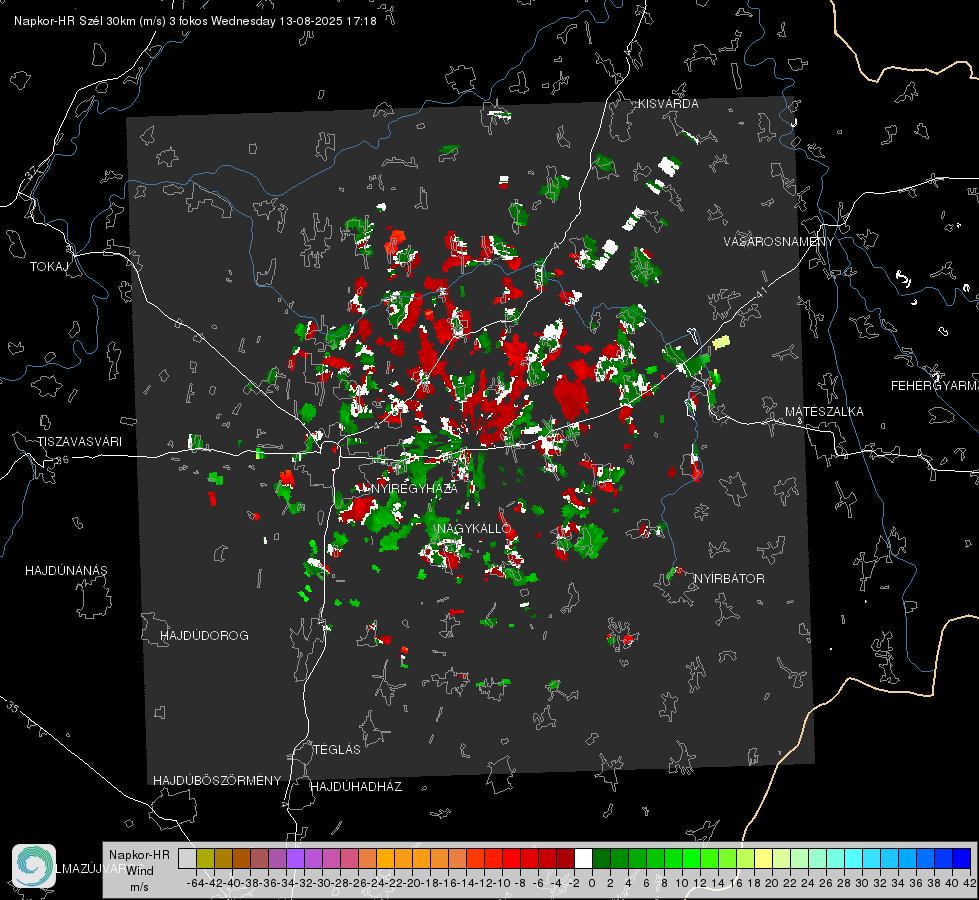Image resolution: width=979 pixels, height=900 pixels.
Task: Select the HAJDÚBÖSZÖRMÉNY town label
Action: coord(217,781)
